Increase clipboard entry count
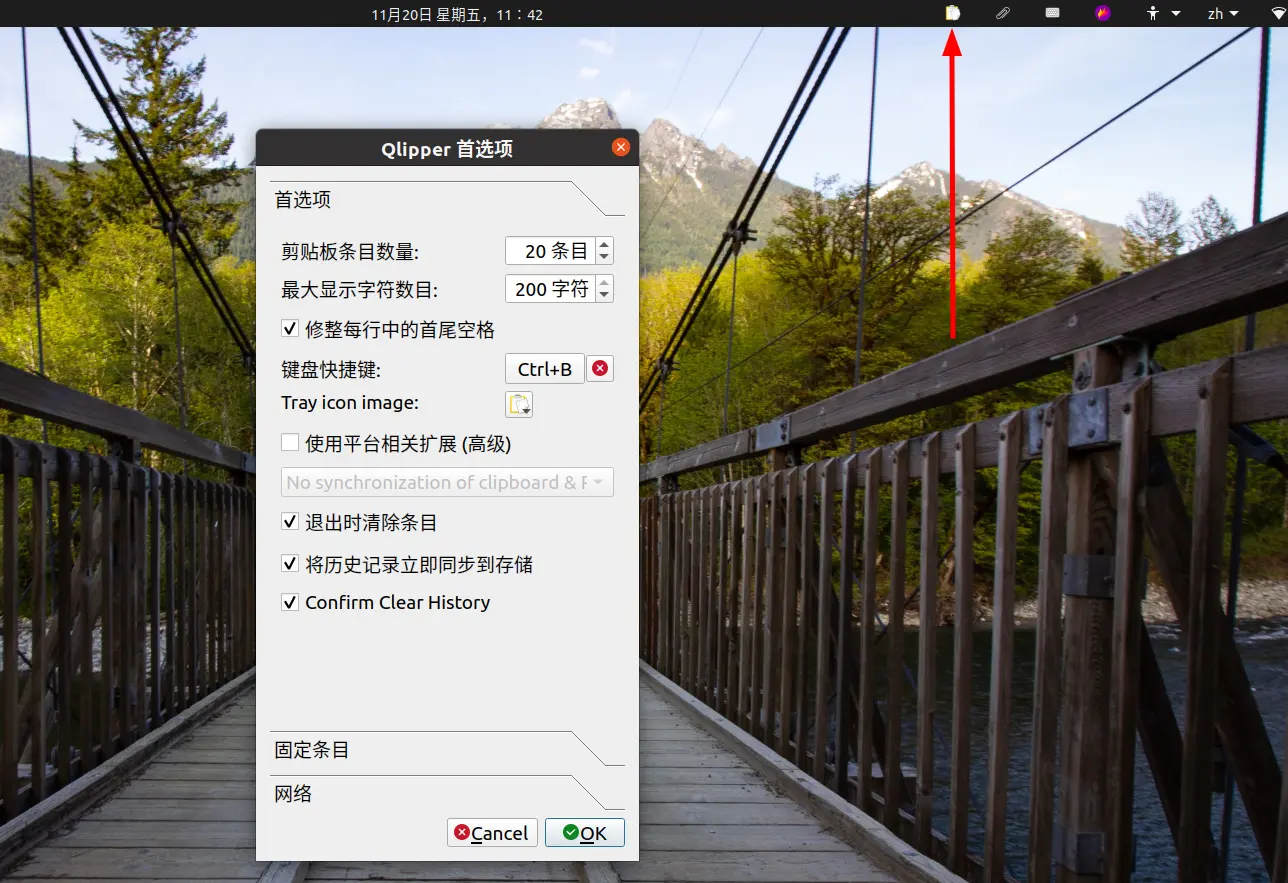 604,244
